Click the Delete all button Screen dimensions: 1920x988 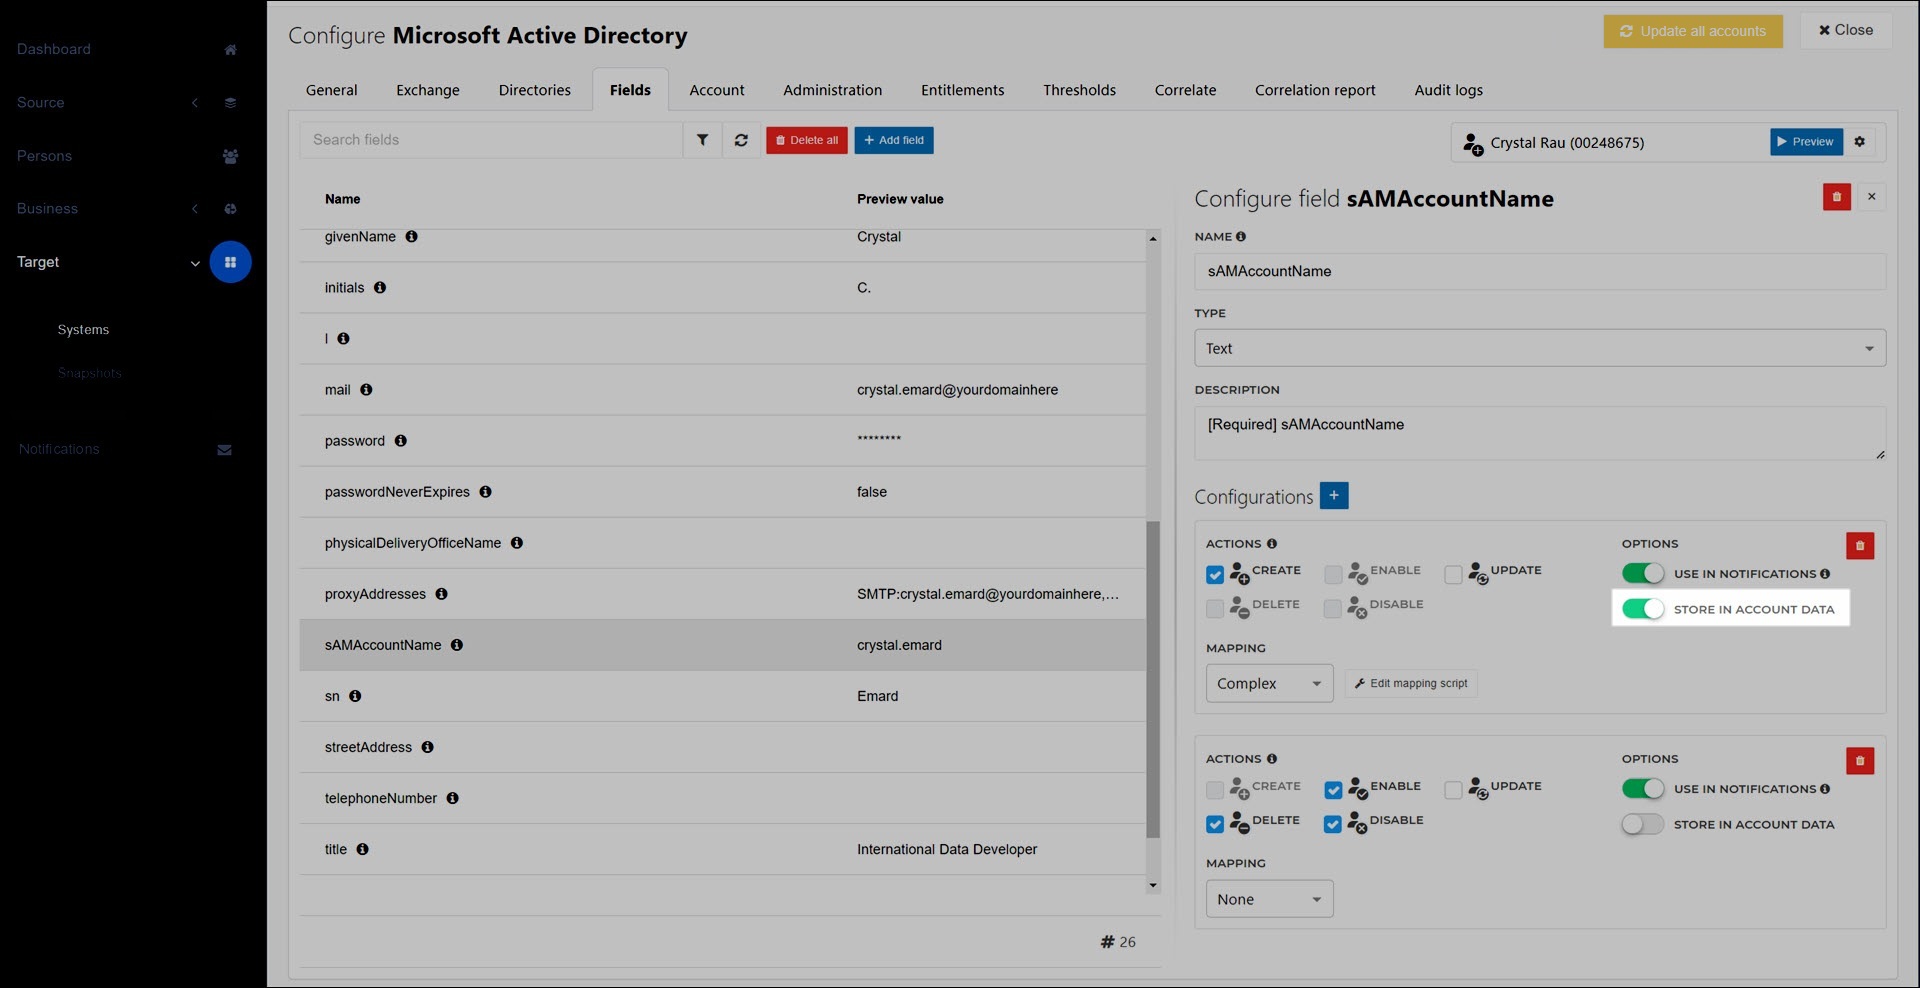click(x=806, y=140)
